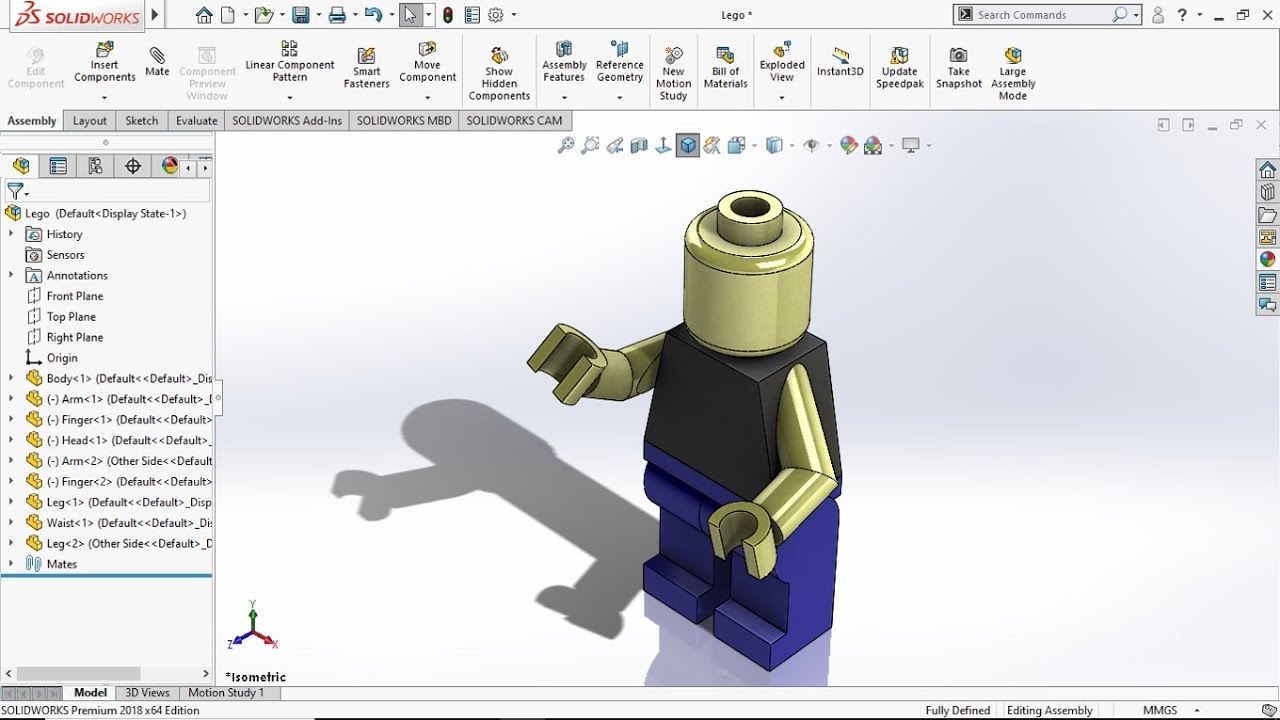This screenshot has width=1280, height=720.
Task: Switch to the Sketch tab
Action: tap(141, 121)
